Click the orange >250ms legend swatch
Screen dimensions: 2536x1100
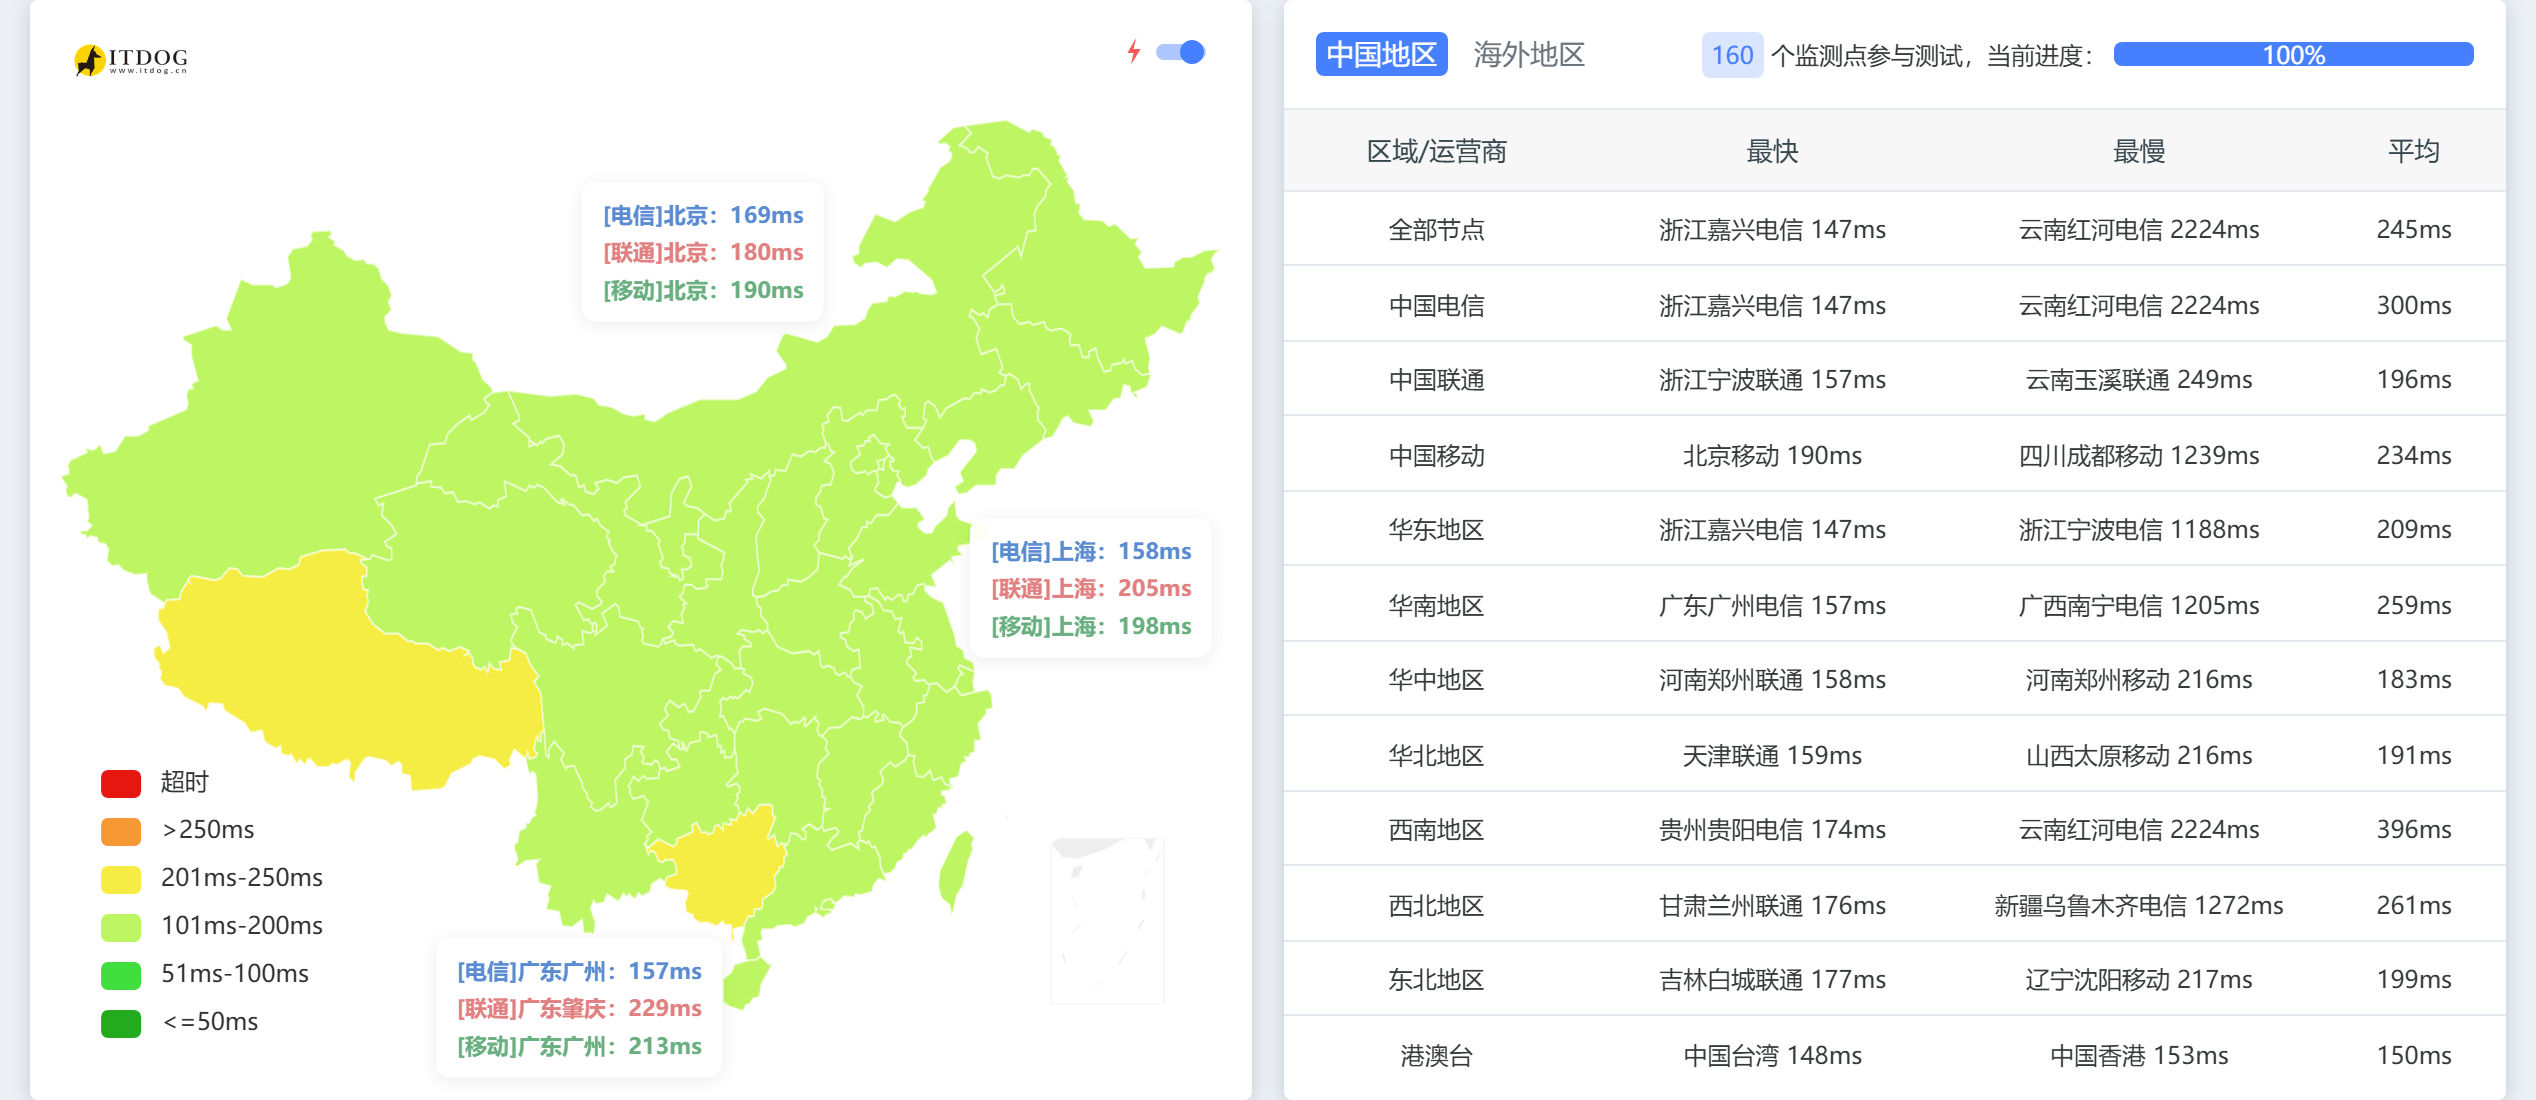(x=121, y=831)
